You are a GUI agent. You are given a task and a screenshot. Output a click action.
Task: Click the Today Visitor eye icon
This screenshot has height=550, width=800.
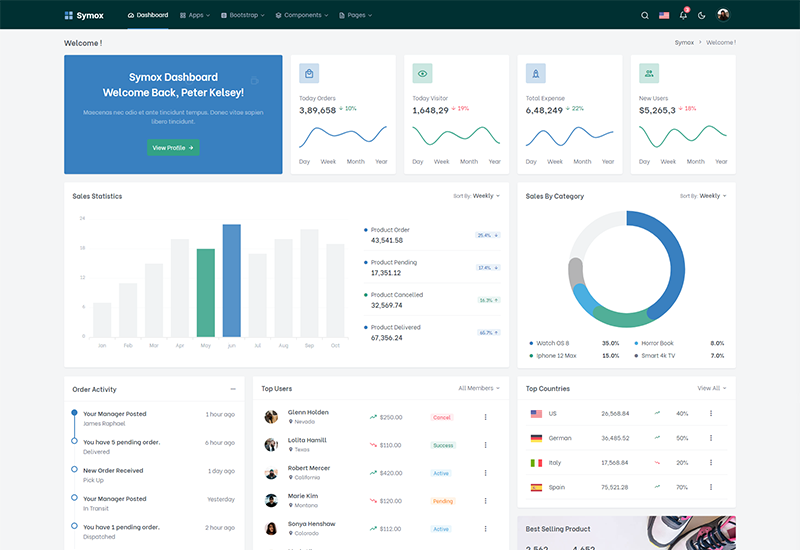coord(422,73)
